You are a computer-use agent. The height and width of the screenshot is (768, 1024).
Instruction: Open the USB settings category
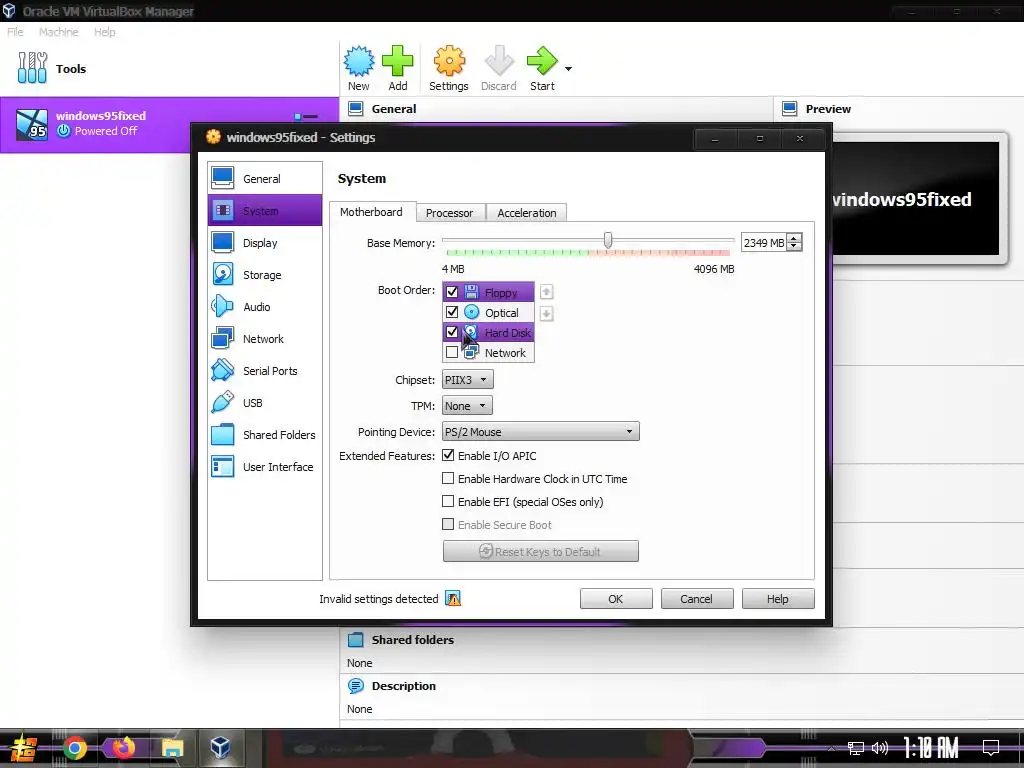[x=264, y=402]
